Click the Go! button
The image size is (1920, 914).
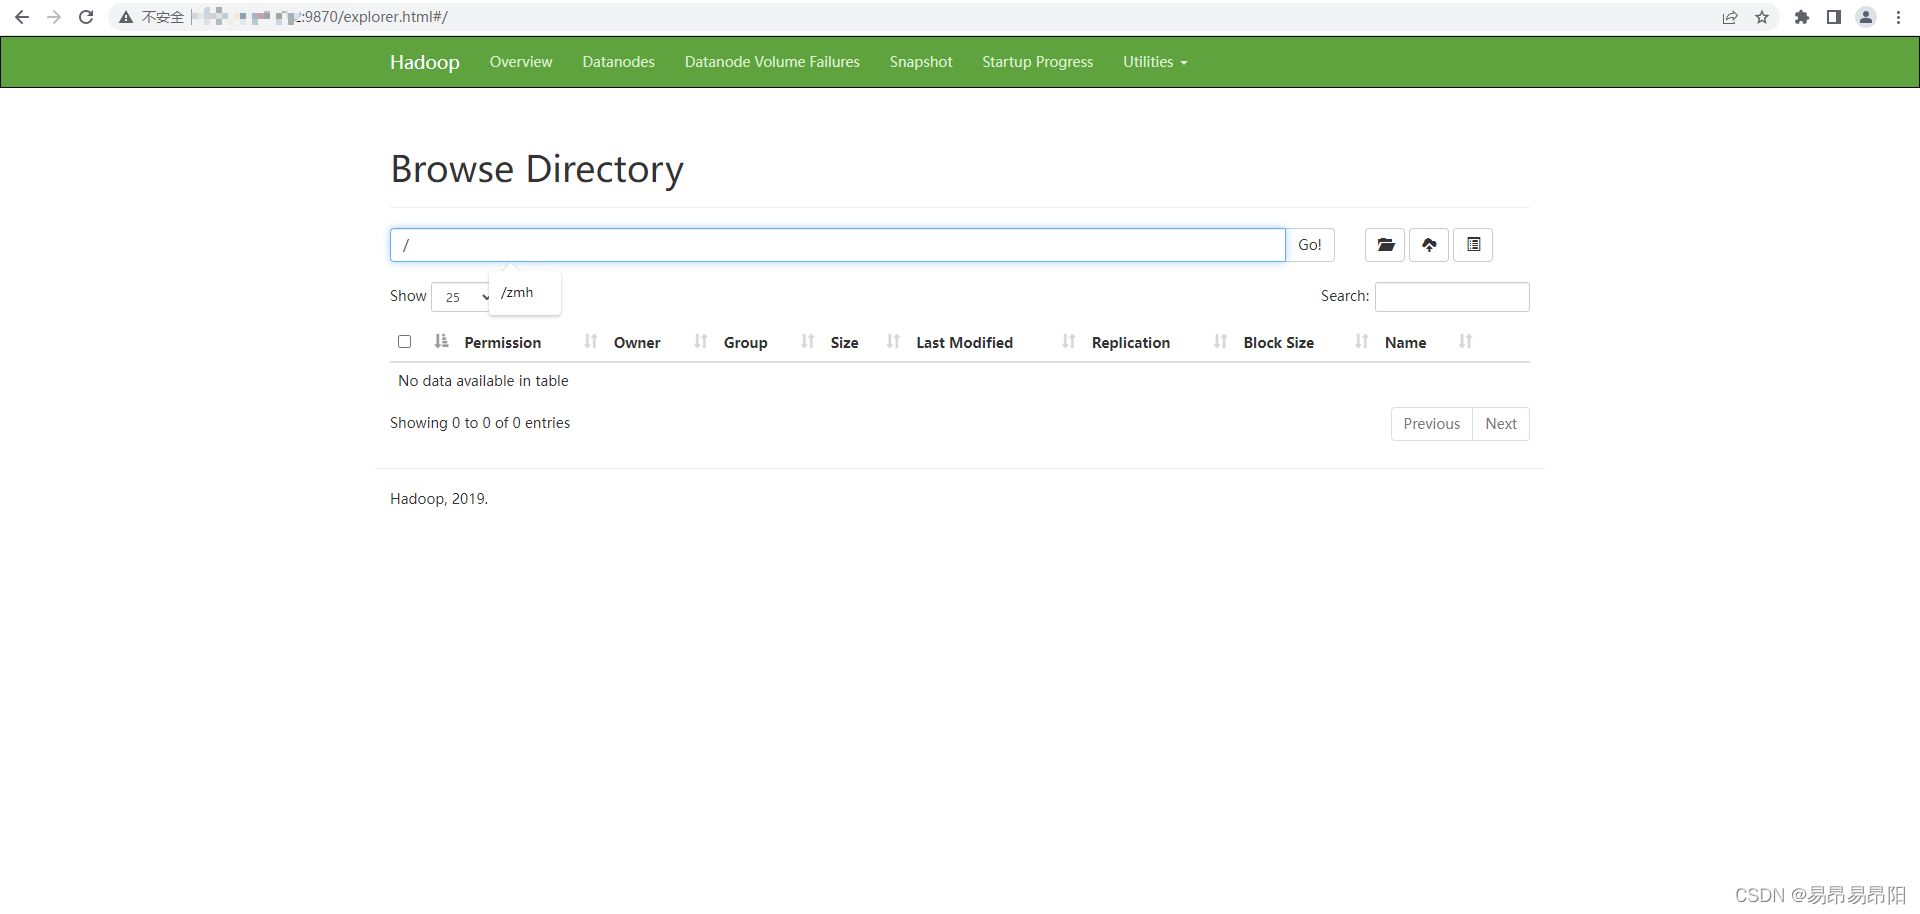(1310, 245)
